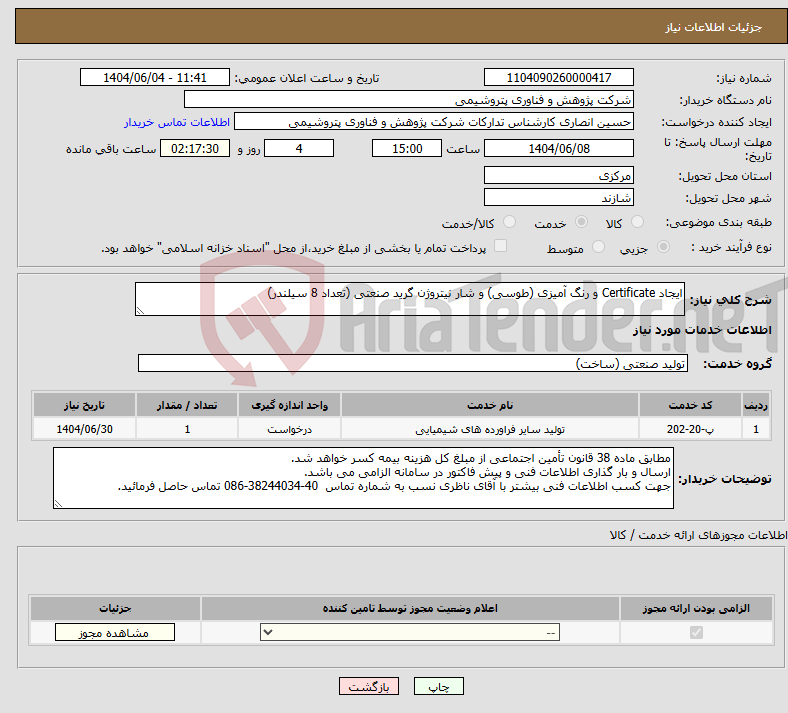Click the remaining time field 02:17:30
Image resolution: width=788 pixels, height=713 pixels.
(x=195, y=148)
